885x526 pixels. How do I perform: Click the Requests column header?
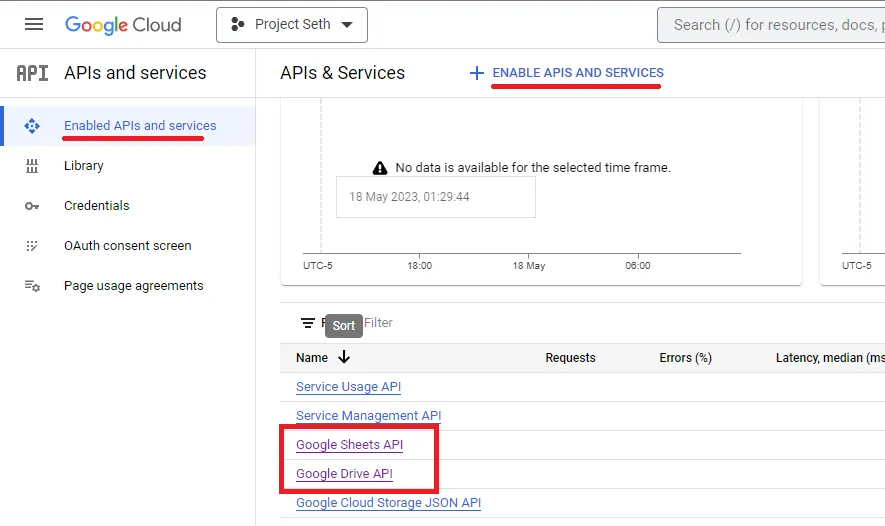pyautogui.click(x=570, y=358)
